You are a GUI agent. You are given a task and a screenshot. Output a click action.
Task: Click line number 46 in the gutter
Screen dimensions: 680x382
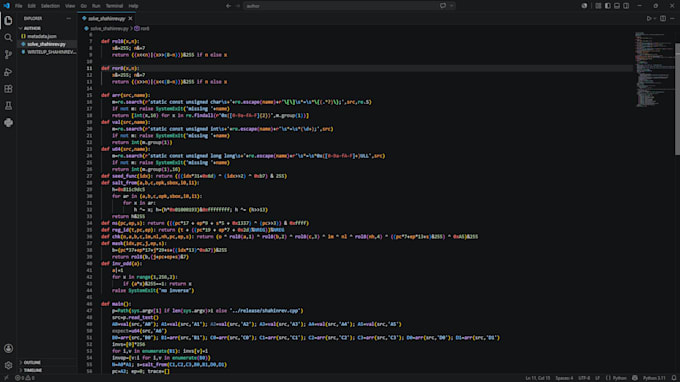89,304
